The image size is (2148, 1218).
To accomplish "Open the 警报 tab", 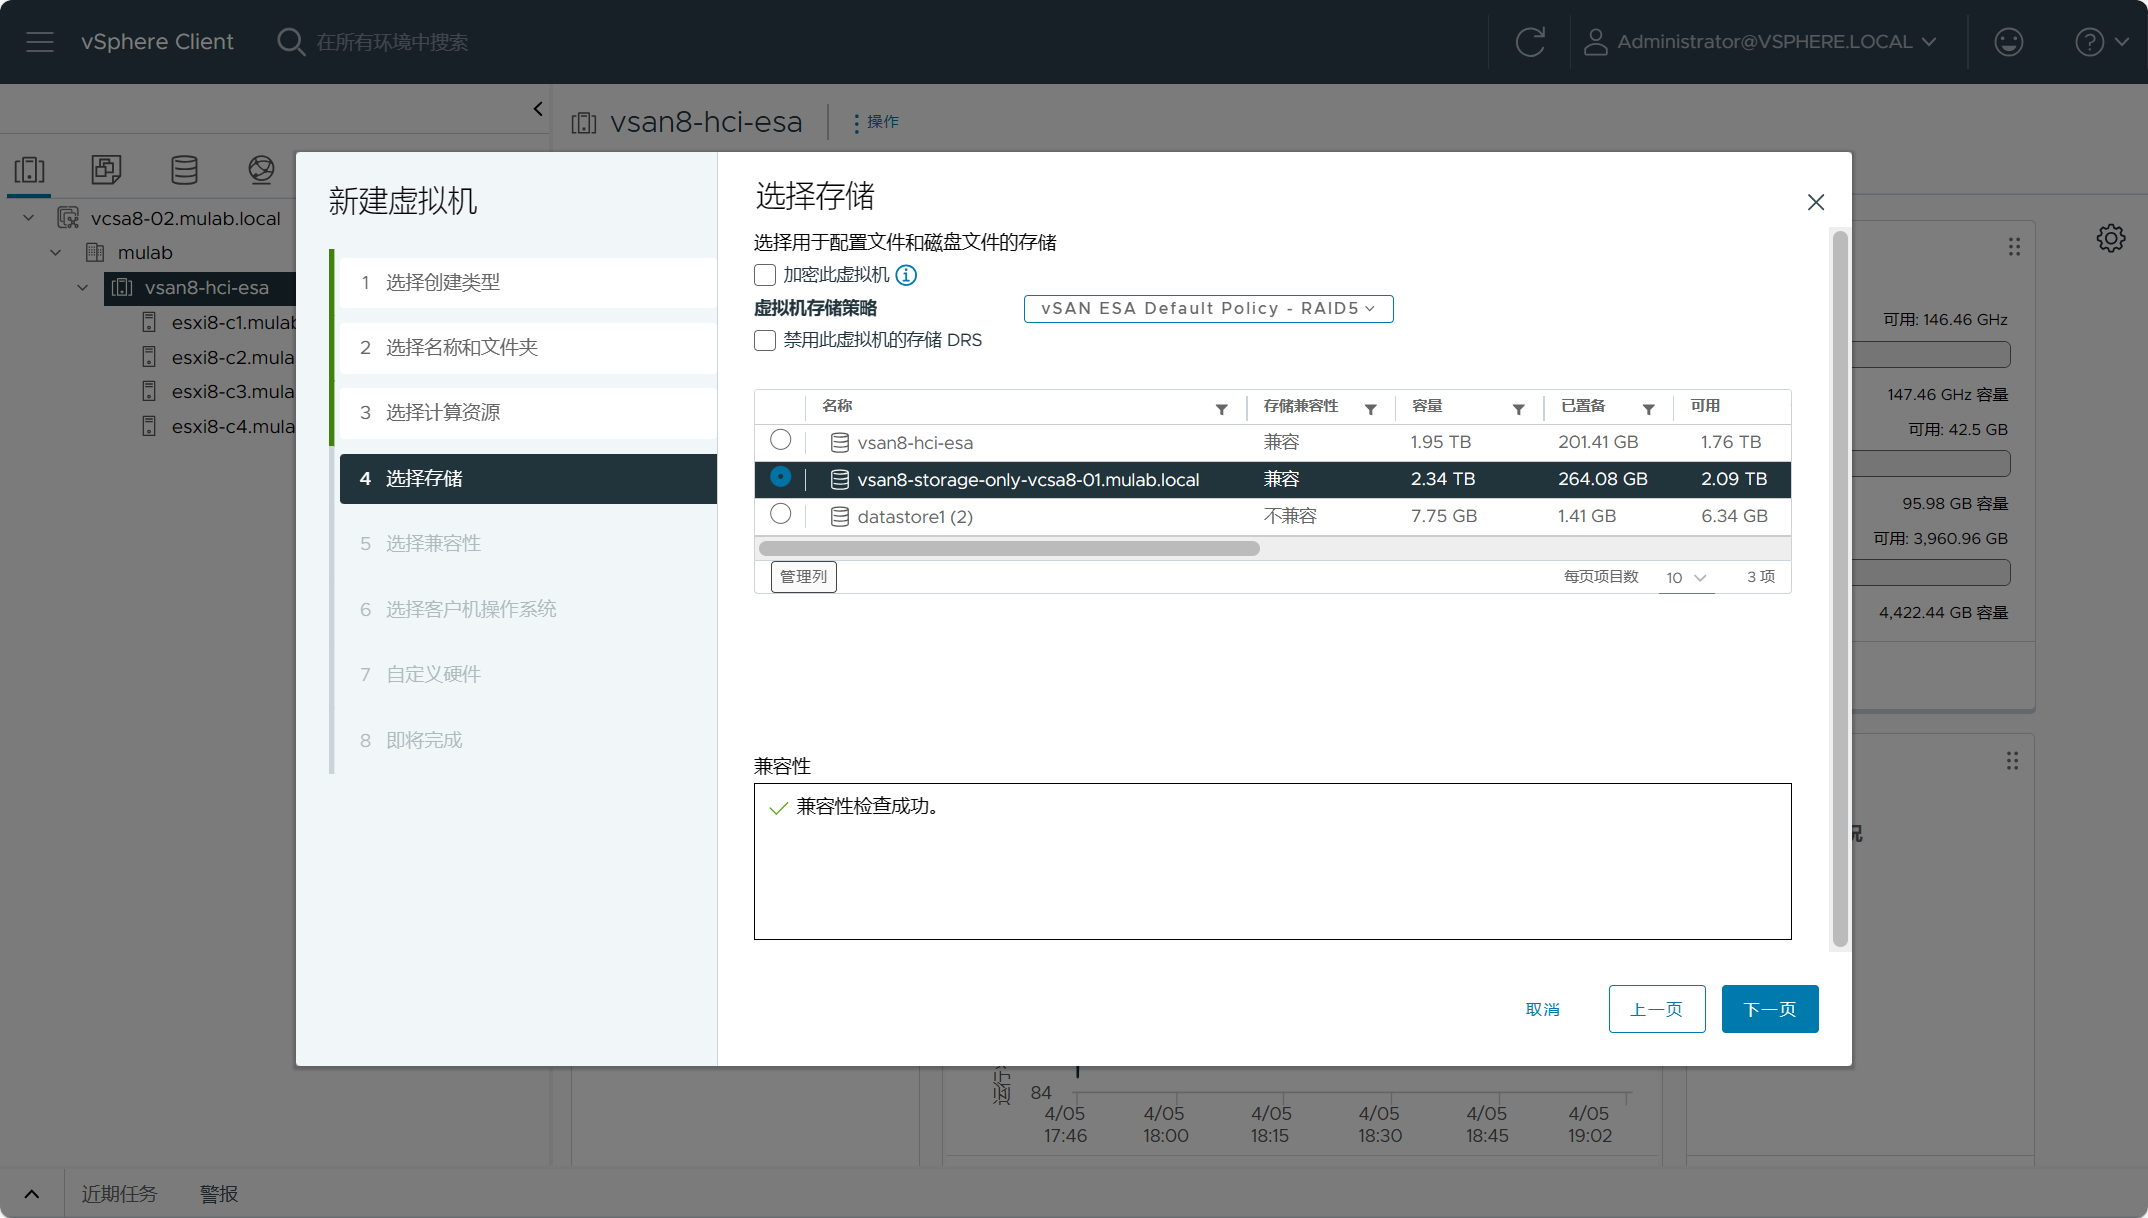I will click(x=219, y=1194).
